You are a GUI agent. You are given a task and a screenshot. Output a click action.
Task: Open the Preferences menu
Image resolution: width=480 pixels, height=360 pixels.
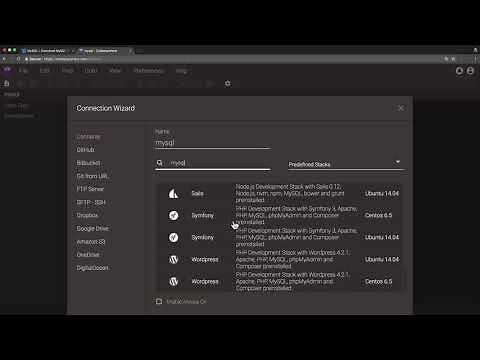click(x=149, y=71)
